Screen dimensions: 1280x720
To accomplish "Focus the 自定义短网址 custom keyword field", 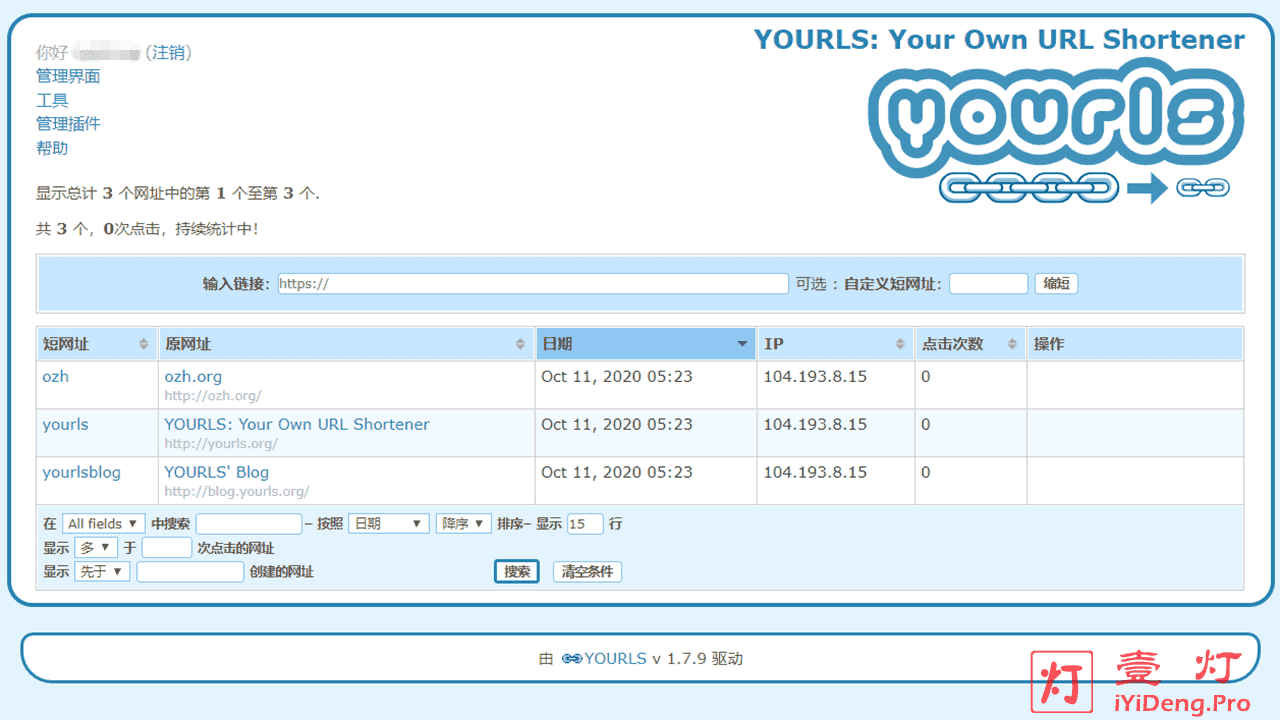I will click(x=988, y=284).
